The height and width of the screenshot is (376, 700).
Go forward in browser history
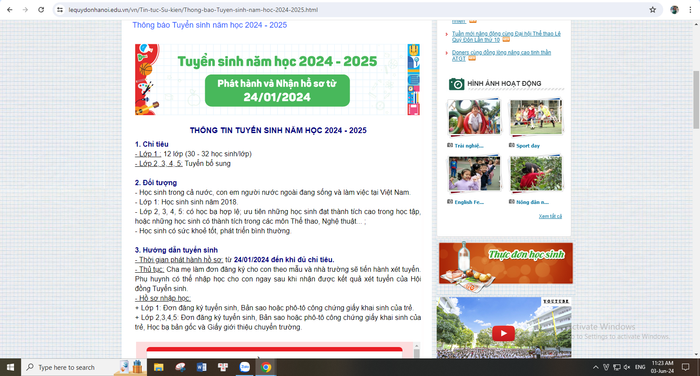(x=25, y=9)
